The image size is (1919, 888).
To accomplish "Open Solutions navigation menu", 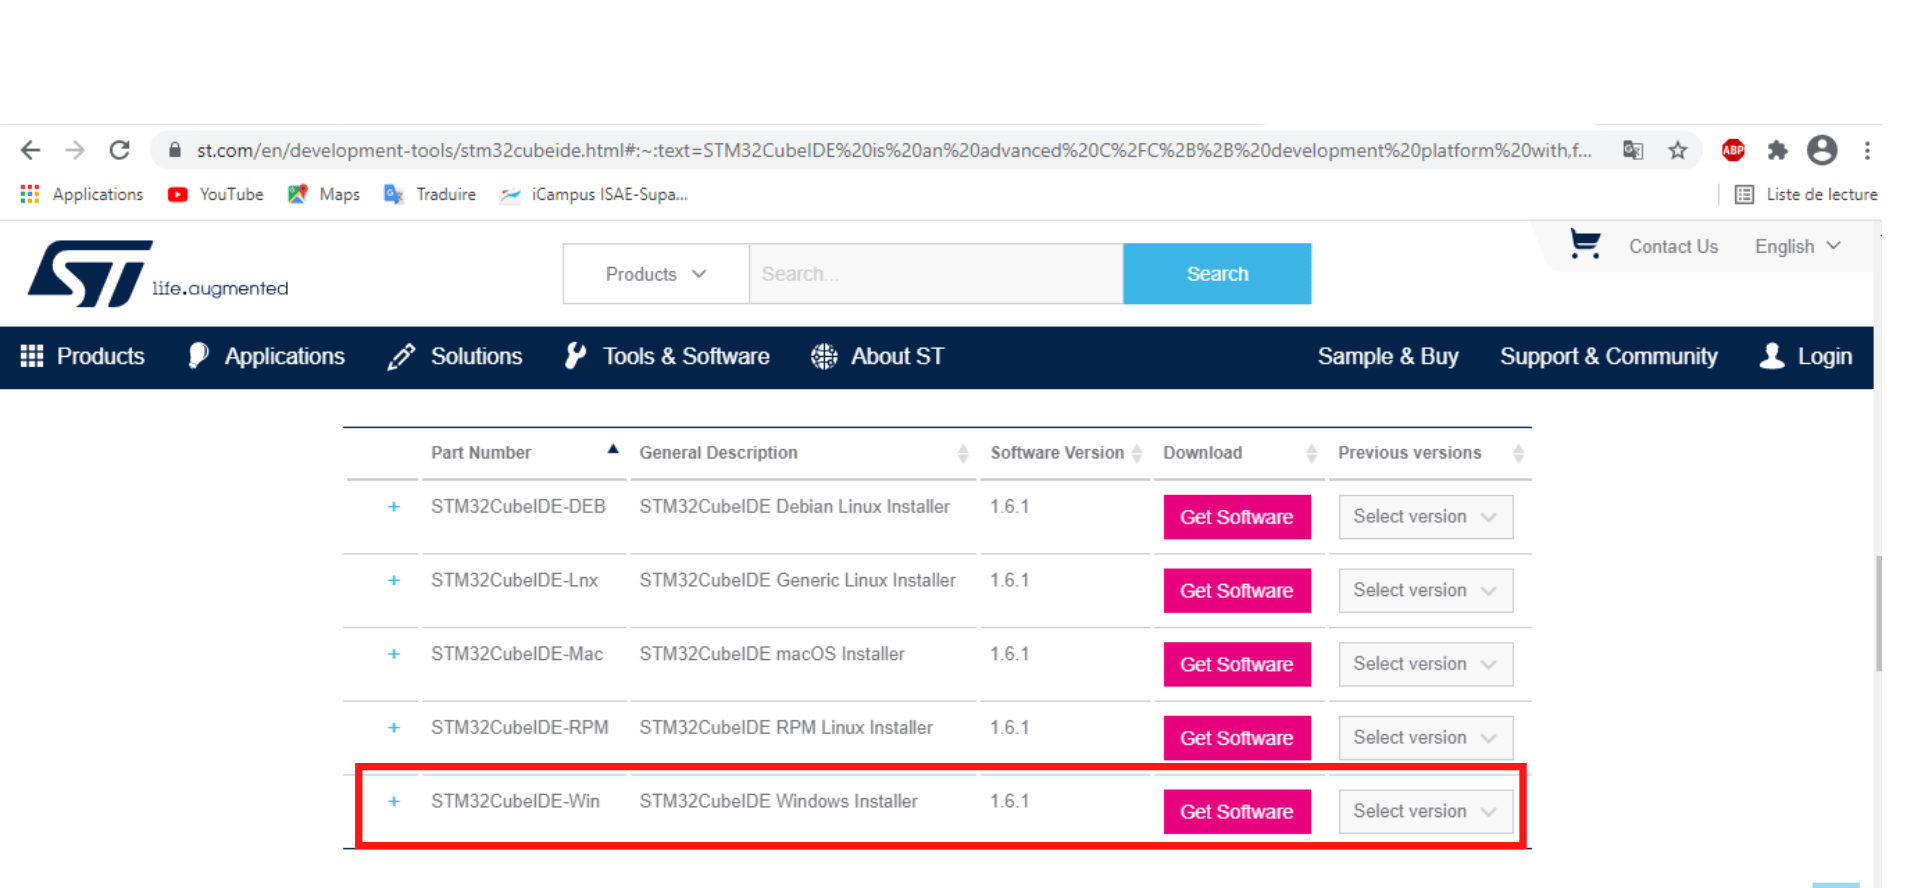I will click(455, 356).
